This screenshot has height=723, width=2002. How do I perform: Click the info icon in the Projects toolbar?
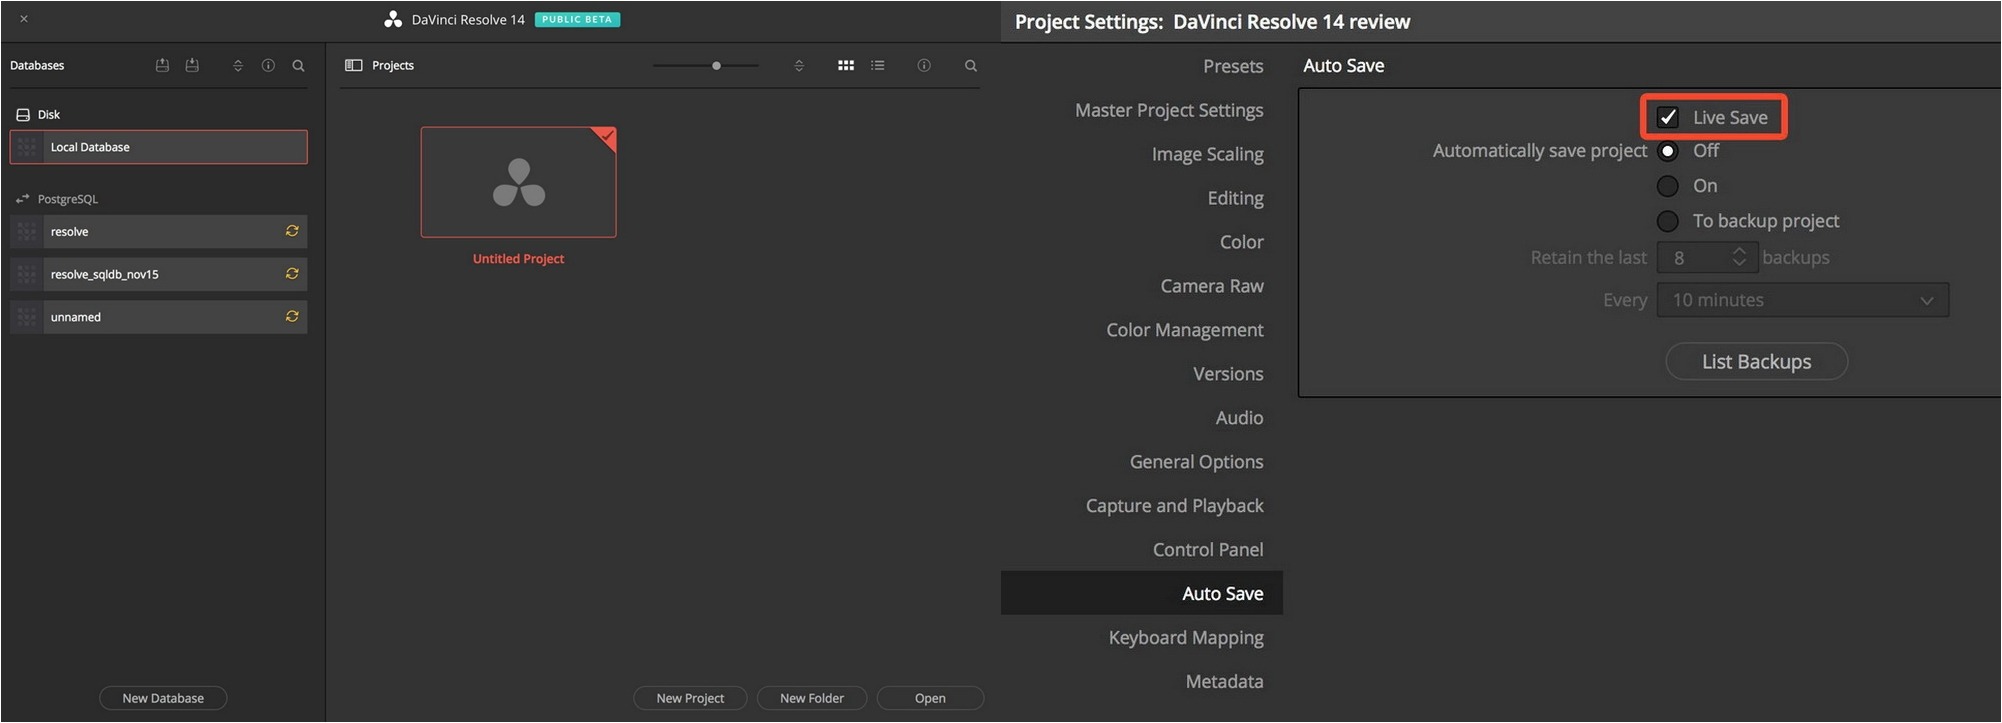tap(924, 65)
